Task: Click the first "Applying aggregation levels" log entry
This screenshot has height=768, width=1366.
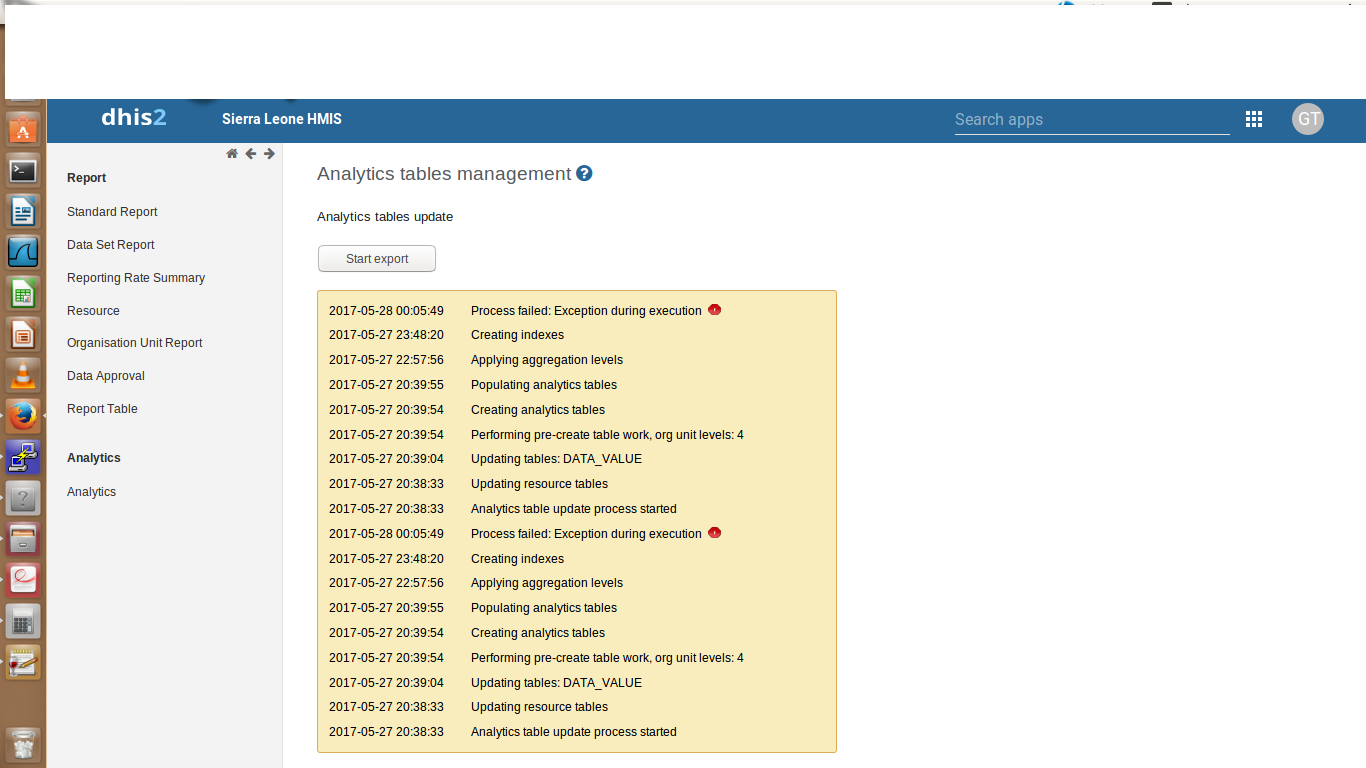Action: (x=547, y=360)
